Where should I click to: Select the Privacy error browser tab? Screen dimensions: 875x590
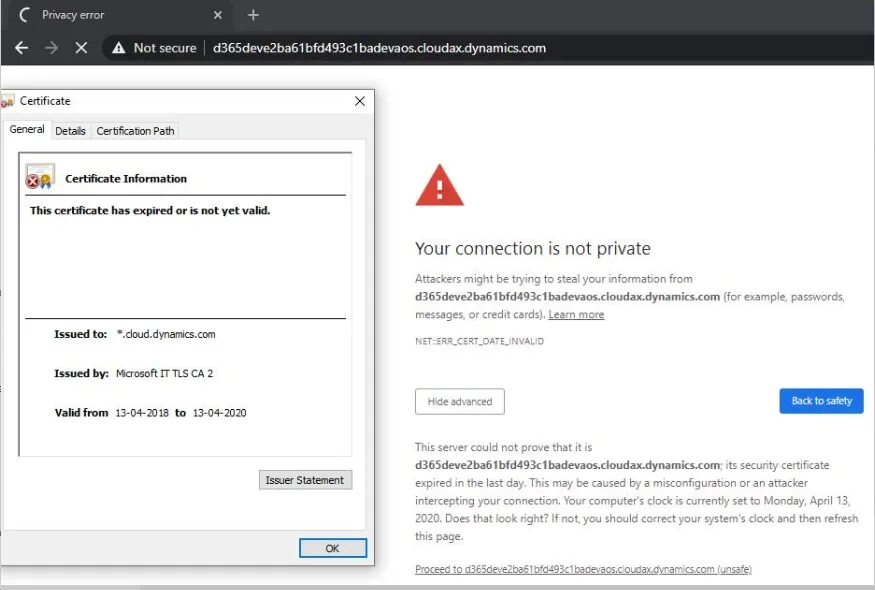pos(119,15)
